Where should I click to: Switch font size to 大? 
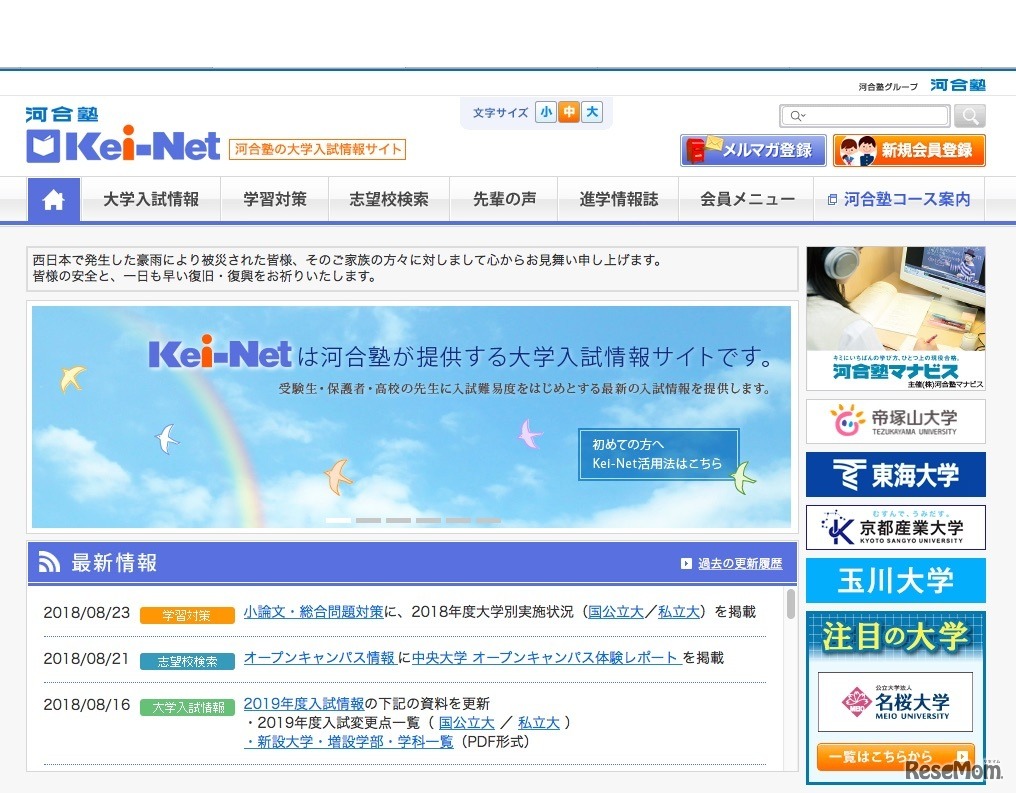591,113
